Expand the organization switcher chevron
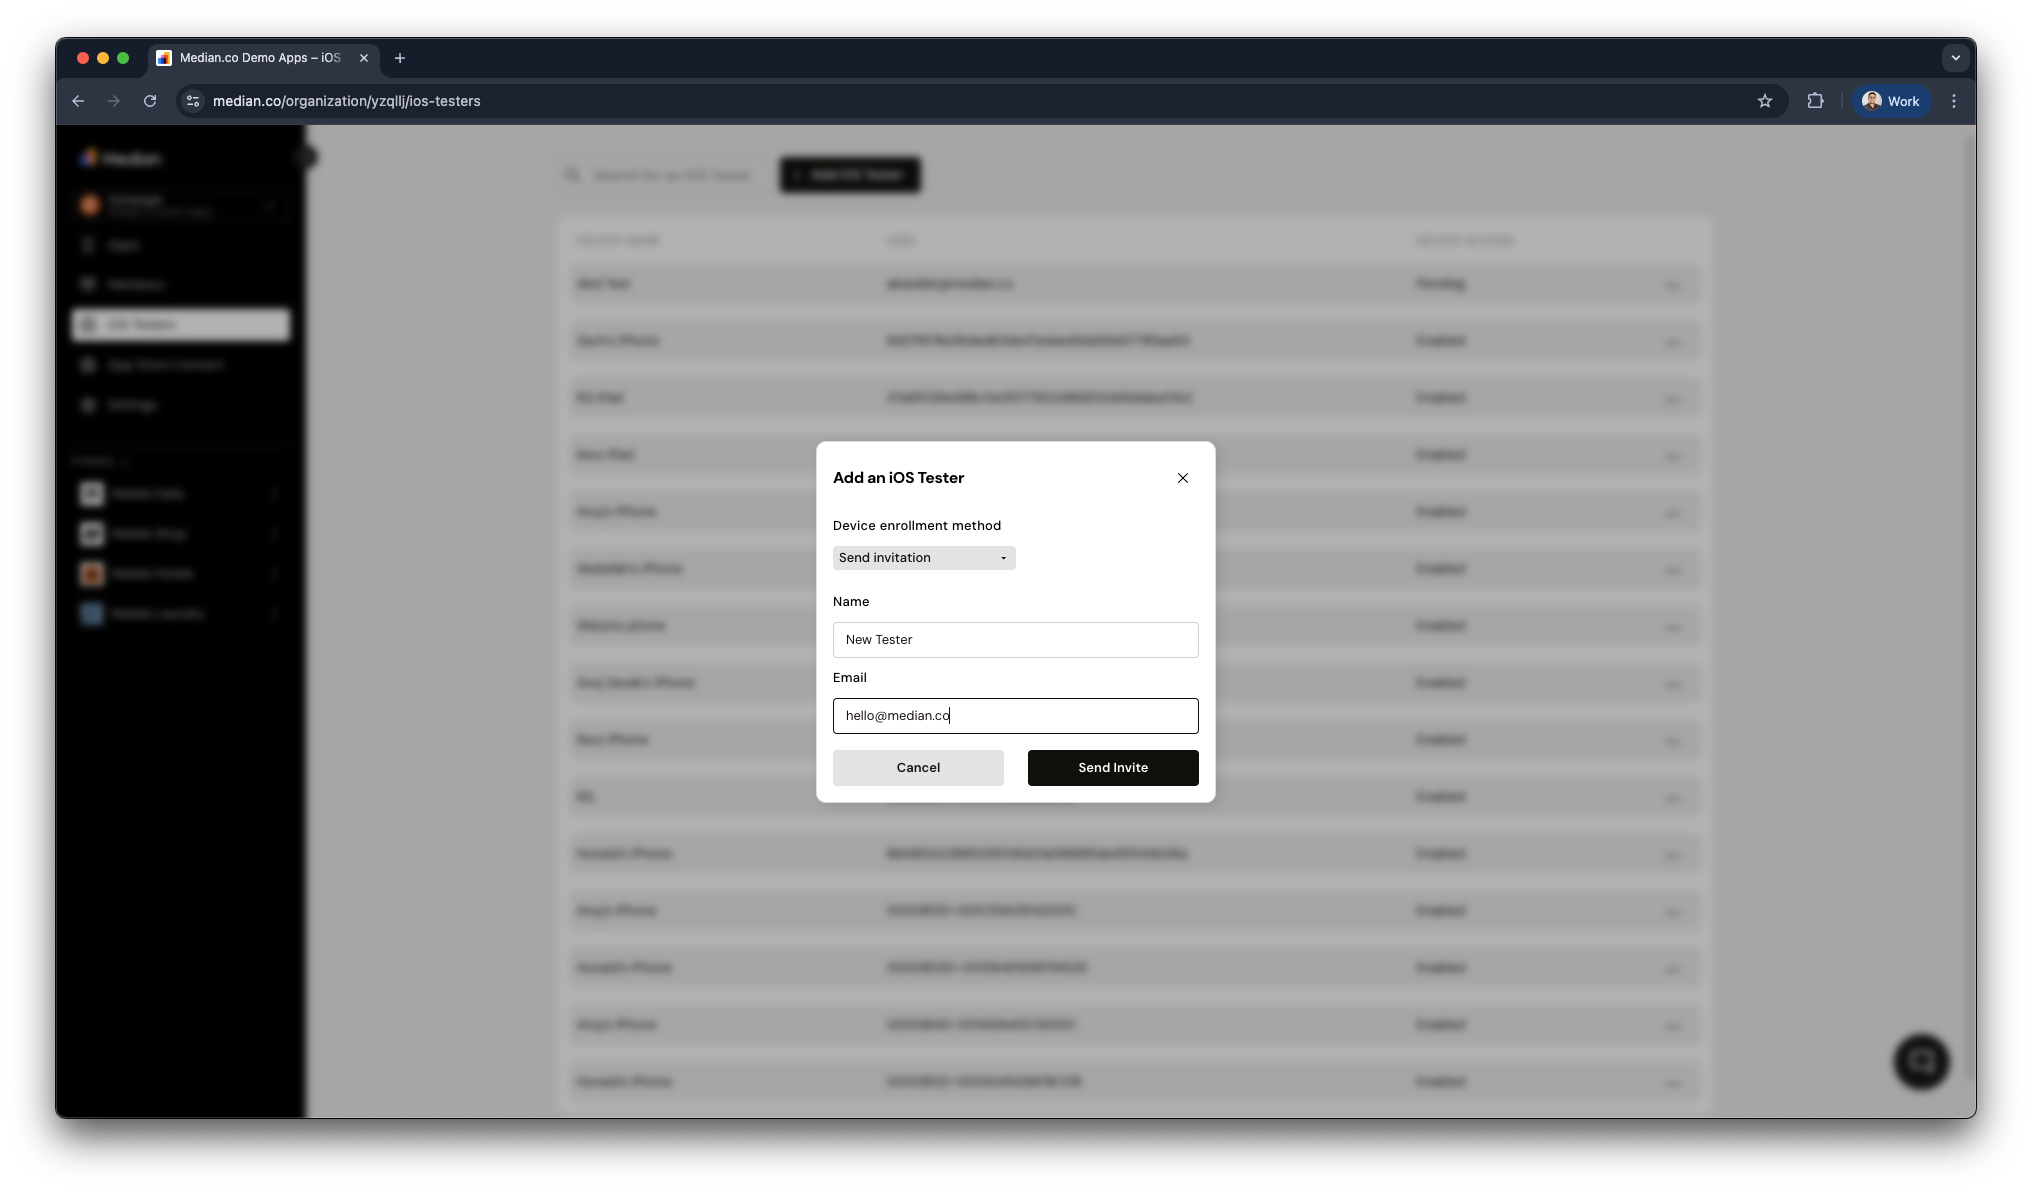 click(271, 205)
